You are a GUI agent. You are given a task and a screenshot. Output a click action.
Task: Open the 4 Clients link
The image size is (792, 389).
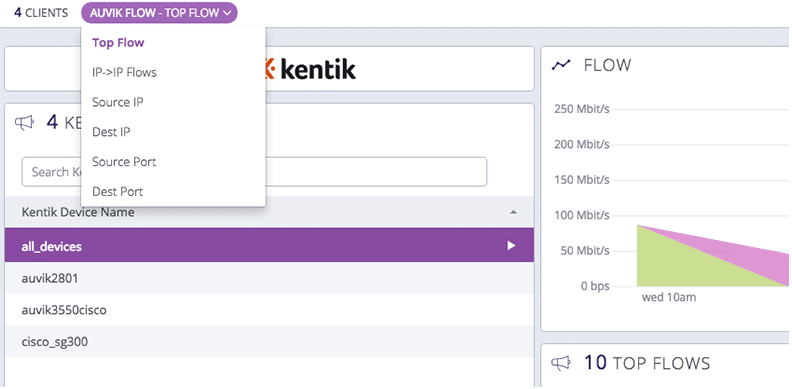pyautogui.click(x=41, y=13)
